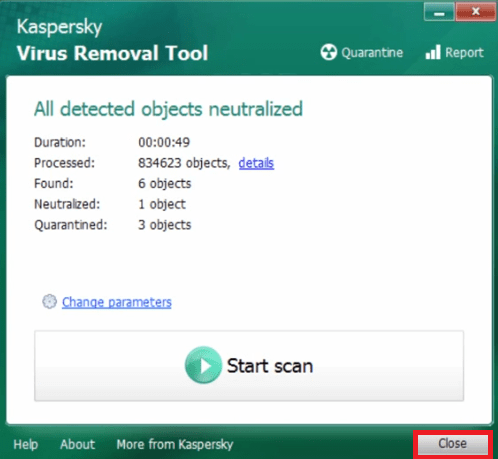Open the Quarantine radiation icon
The image size is (498, 459).
tap(329, 52)
